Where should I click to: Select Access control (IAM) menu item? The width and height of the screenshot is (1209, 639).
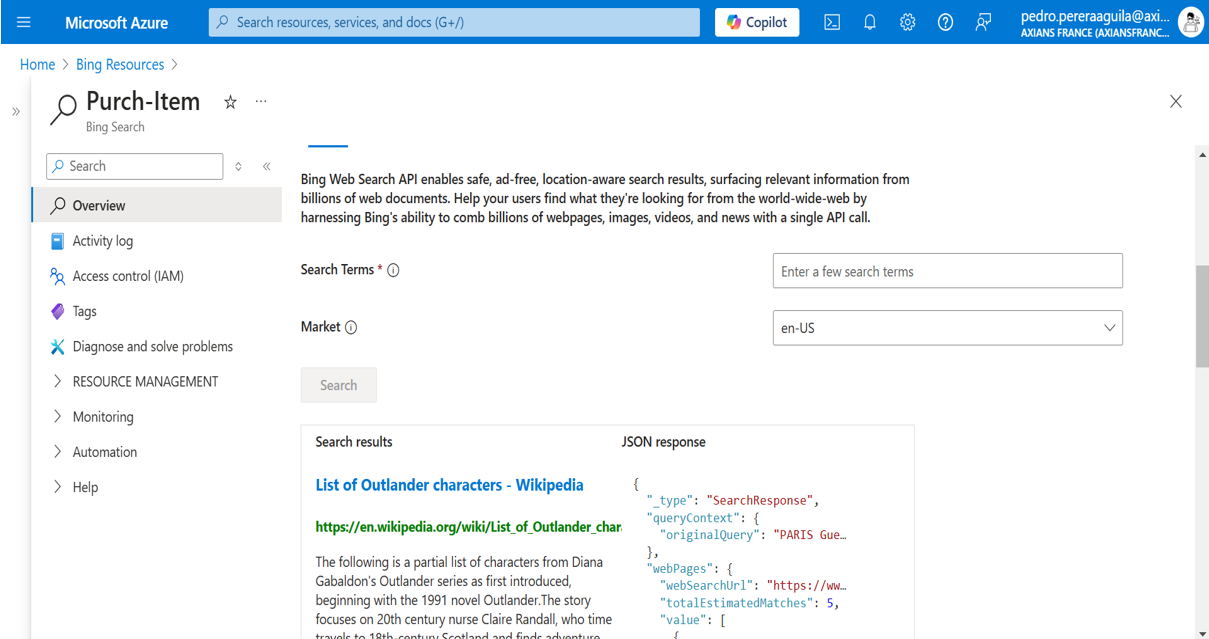tap(128, 276)
